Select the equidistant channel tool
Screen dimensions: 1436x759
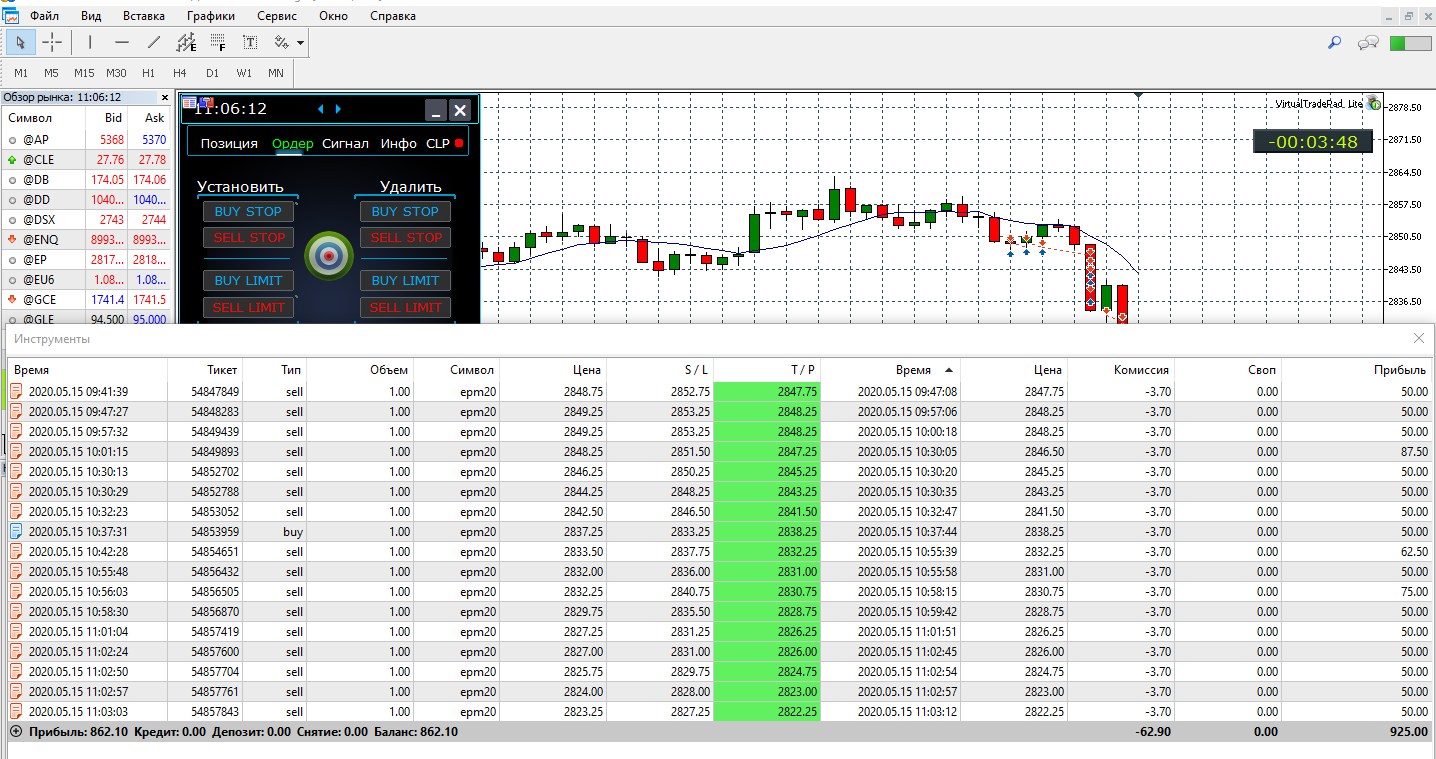pos(186,42)
